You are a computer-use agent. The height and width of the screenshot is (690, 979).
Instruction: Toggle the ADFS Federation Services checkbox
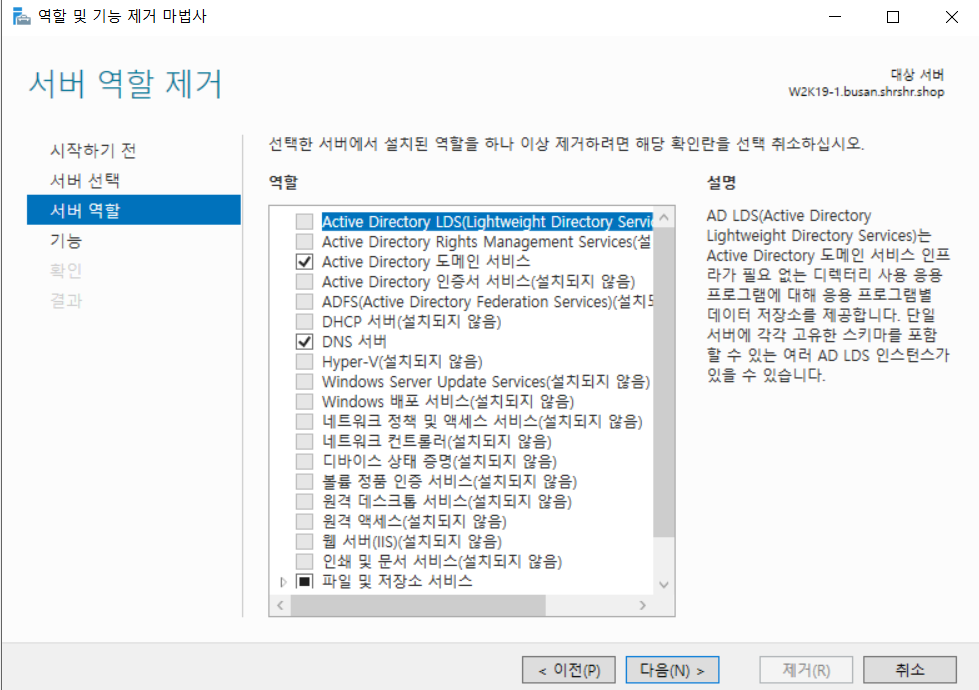pos(305,302)
